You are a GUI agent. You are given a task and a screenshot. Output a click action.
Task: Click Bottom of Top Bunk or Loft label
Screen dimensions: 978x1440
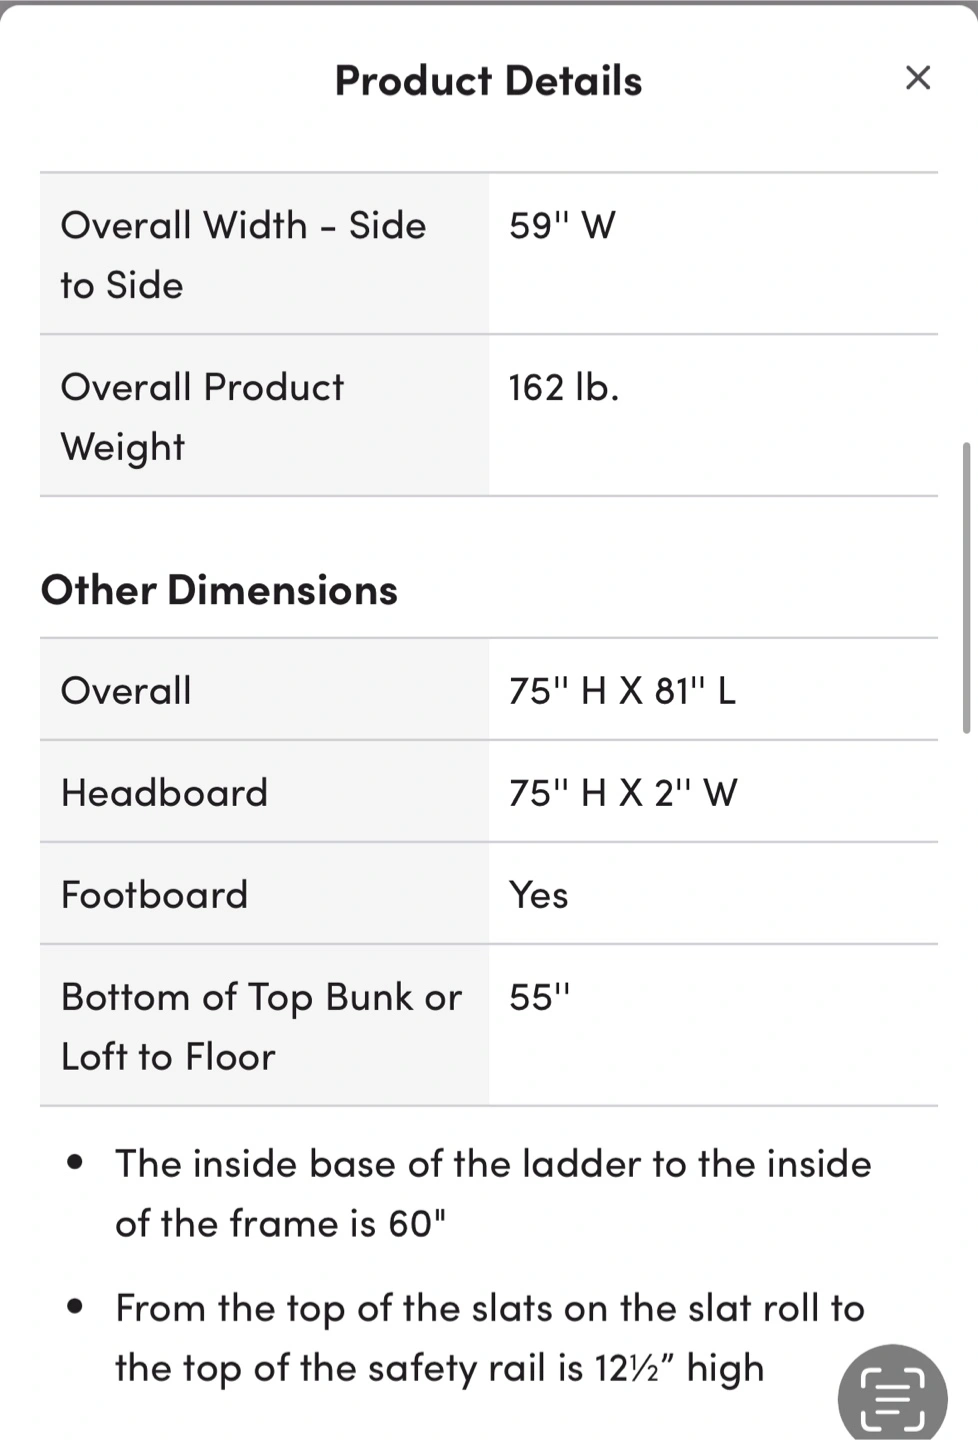(x=261, y=1026)
